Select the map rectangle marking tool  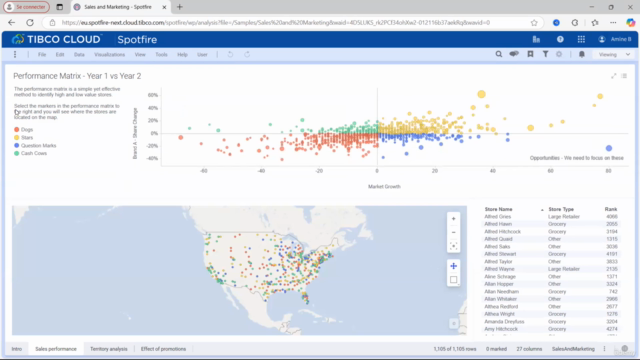(453, 280)
